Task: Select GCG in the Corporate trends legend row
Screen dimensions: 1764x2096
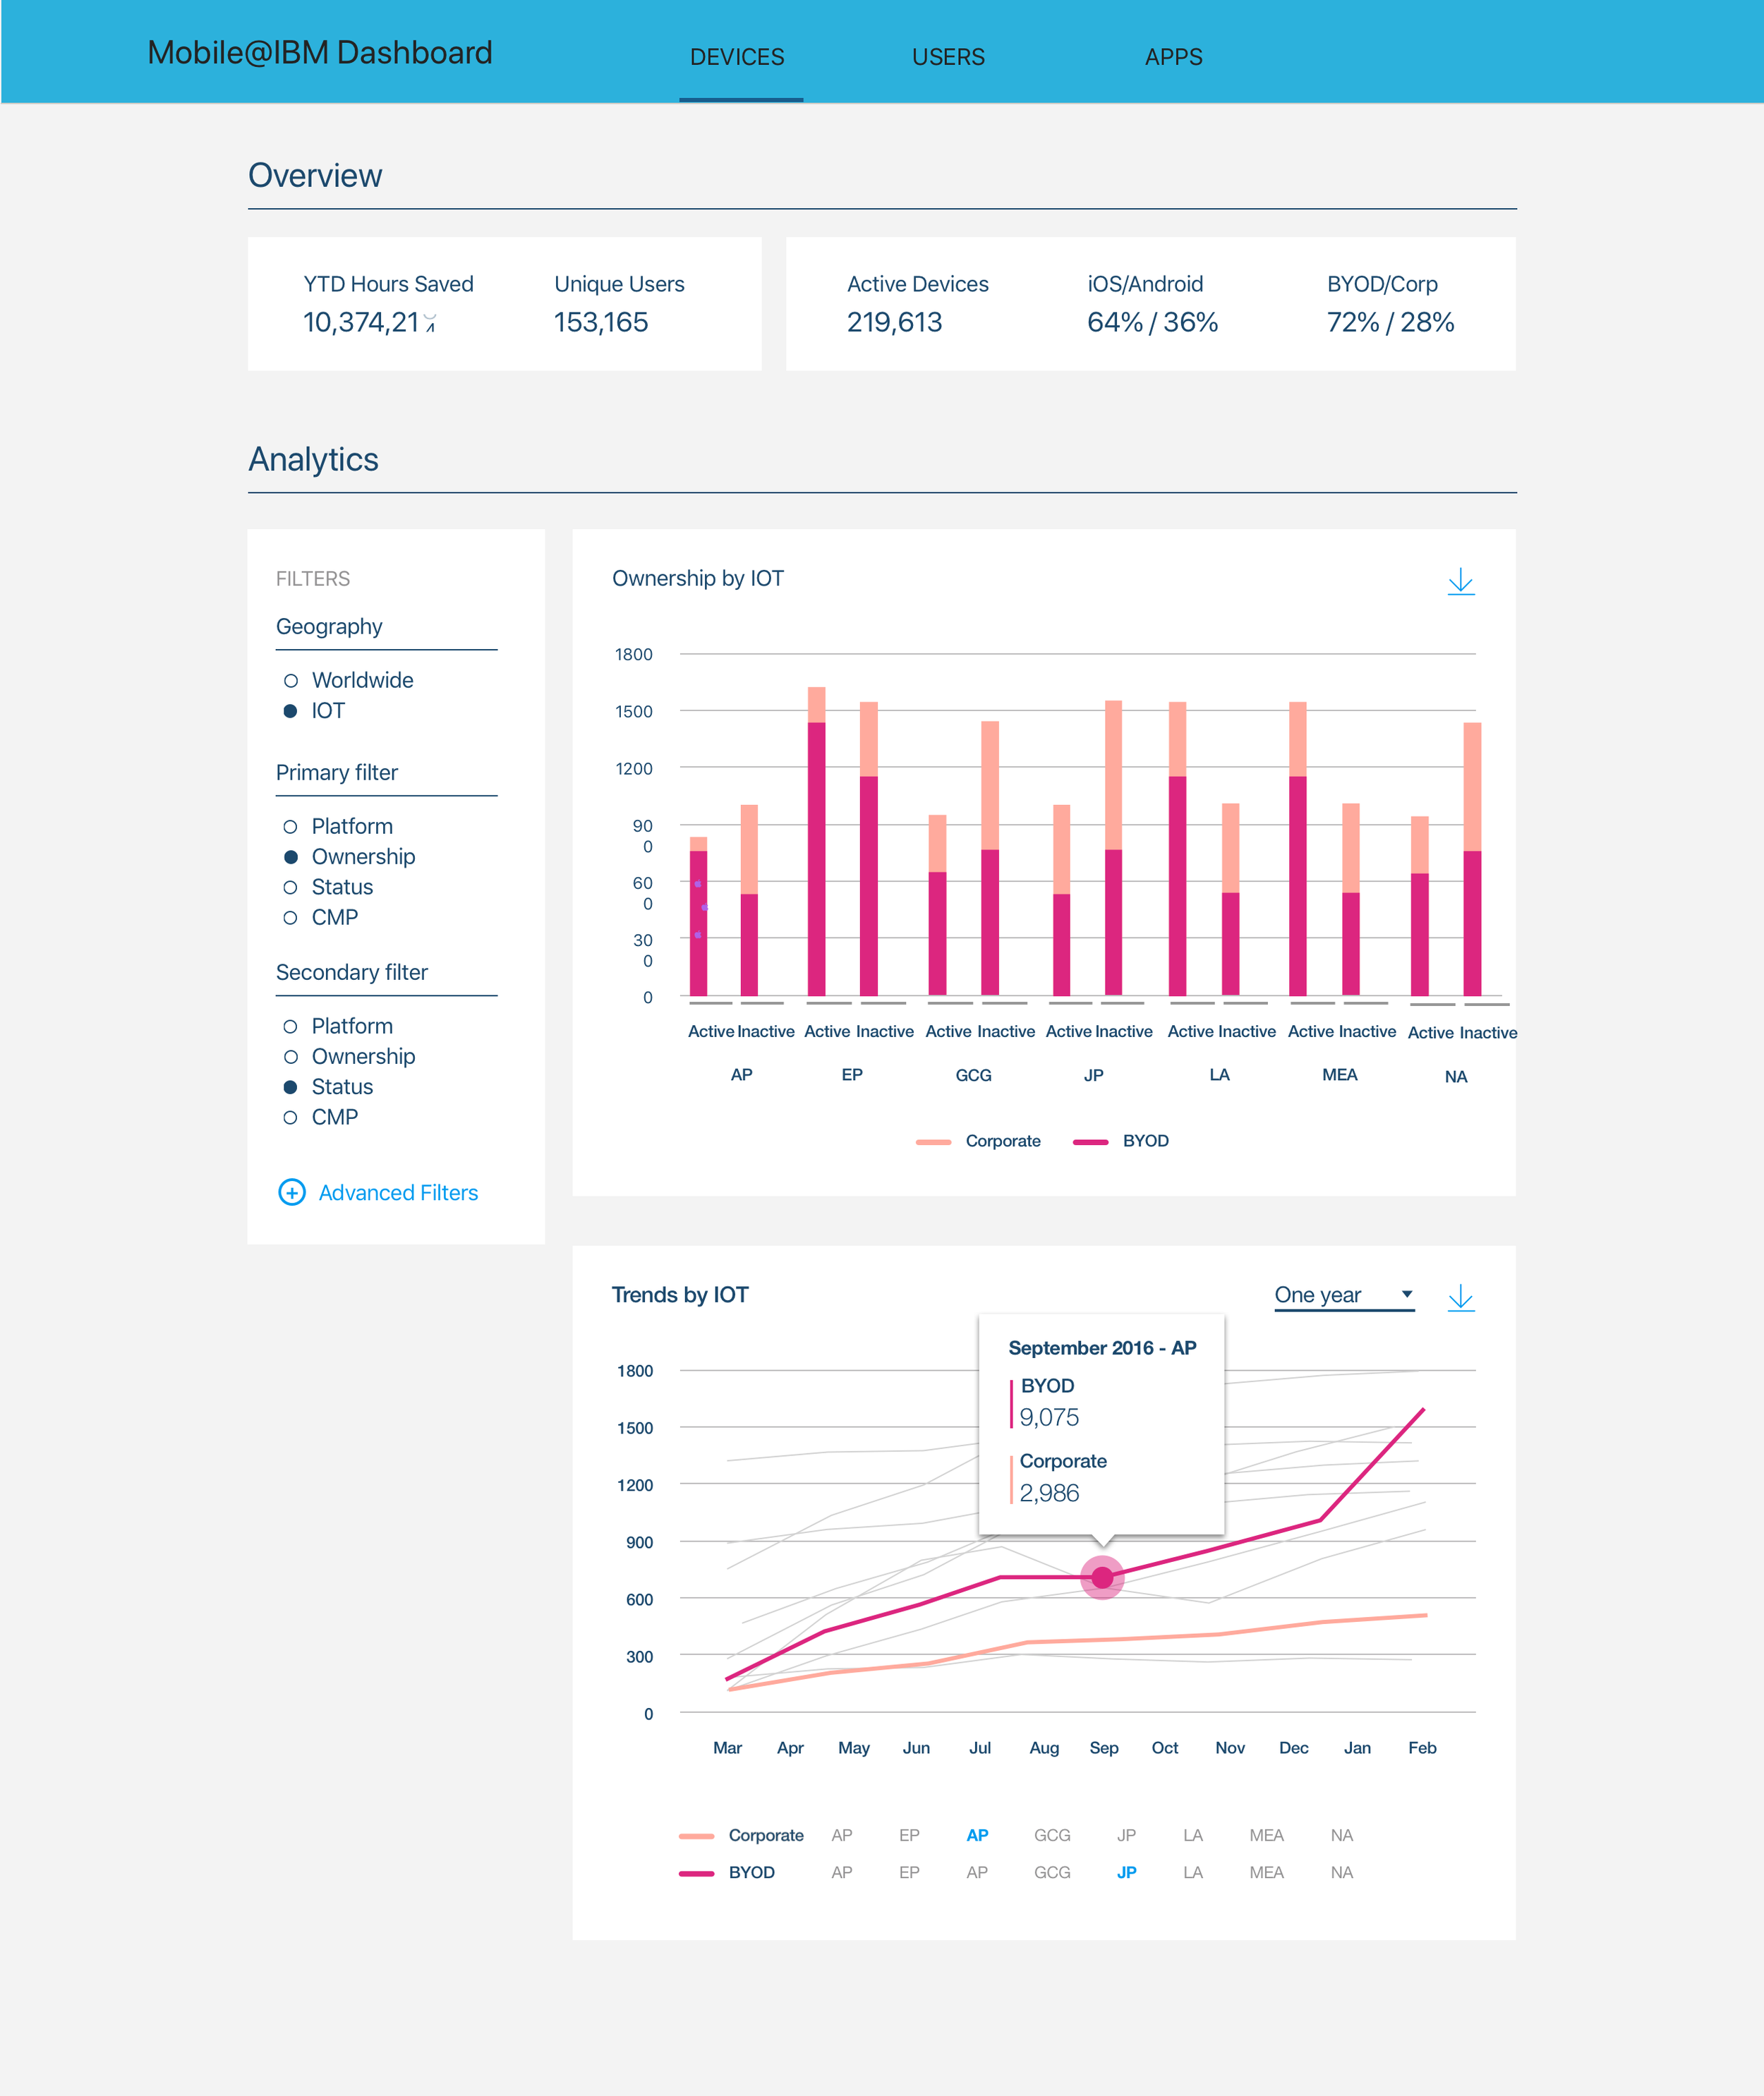Action: coord(1052,1835)
